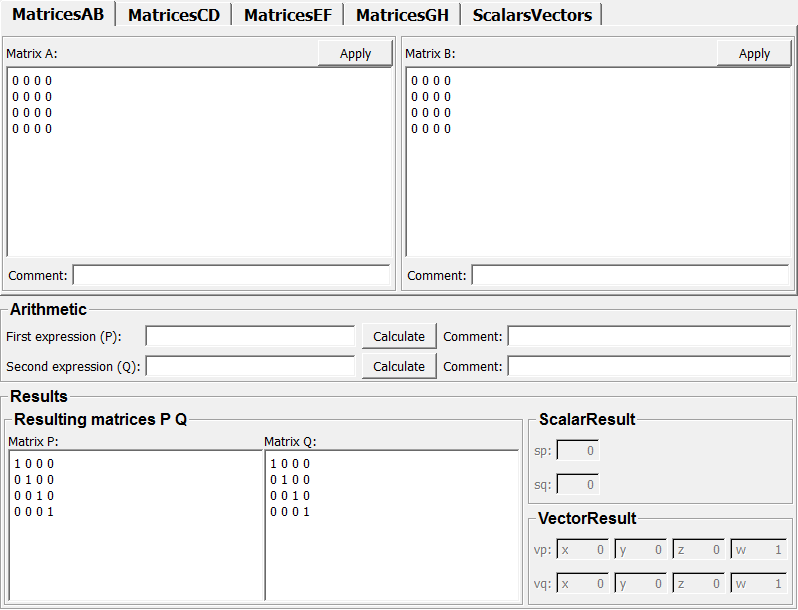Click the MatricesAB tab

58,14
